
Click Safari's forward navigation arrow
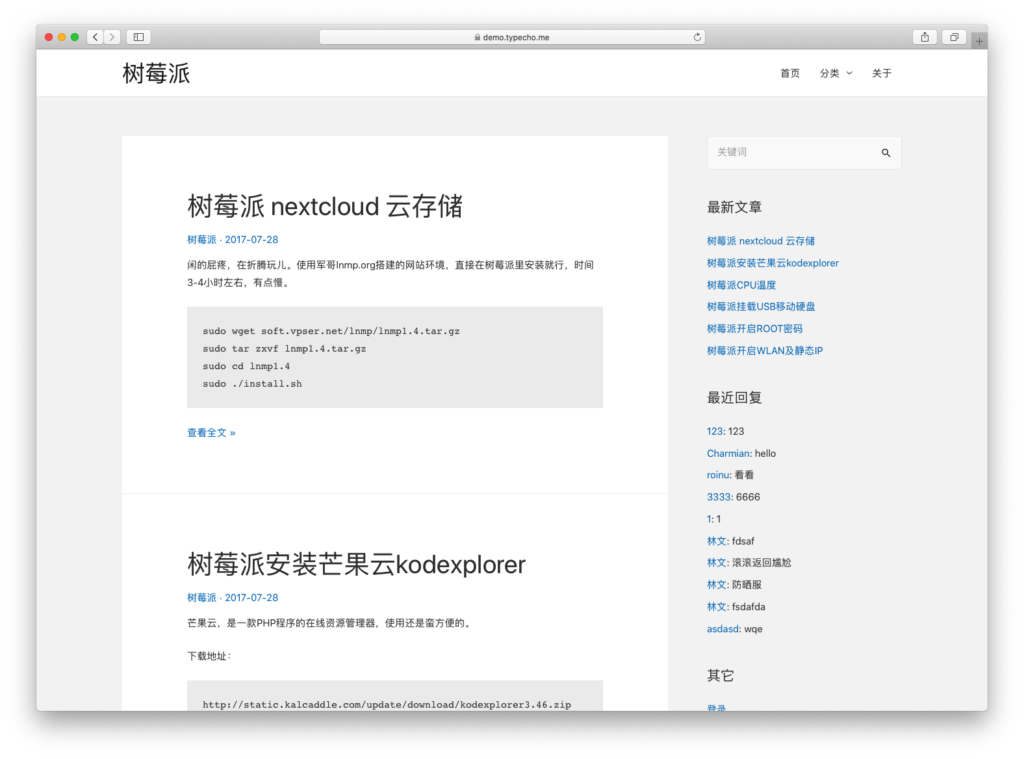coord(110,36)
